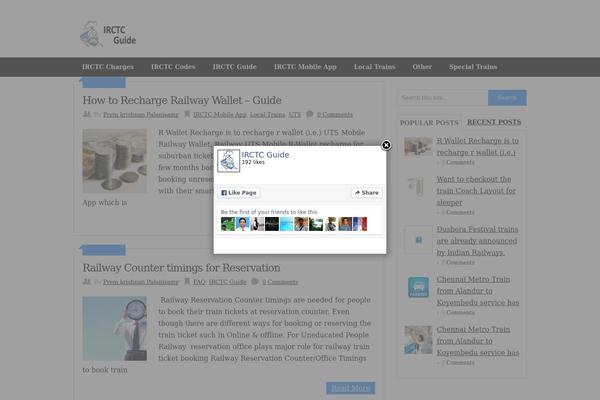Click thumbnail icon beside Dushera Festival post
The height and width of the screenshot is (400, 600).
coord(418,240)
